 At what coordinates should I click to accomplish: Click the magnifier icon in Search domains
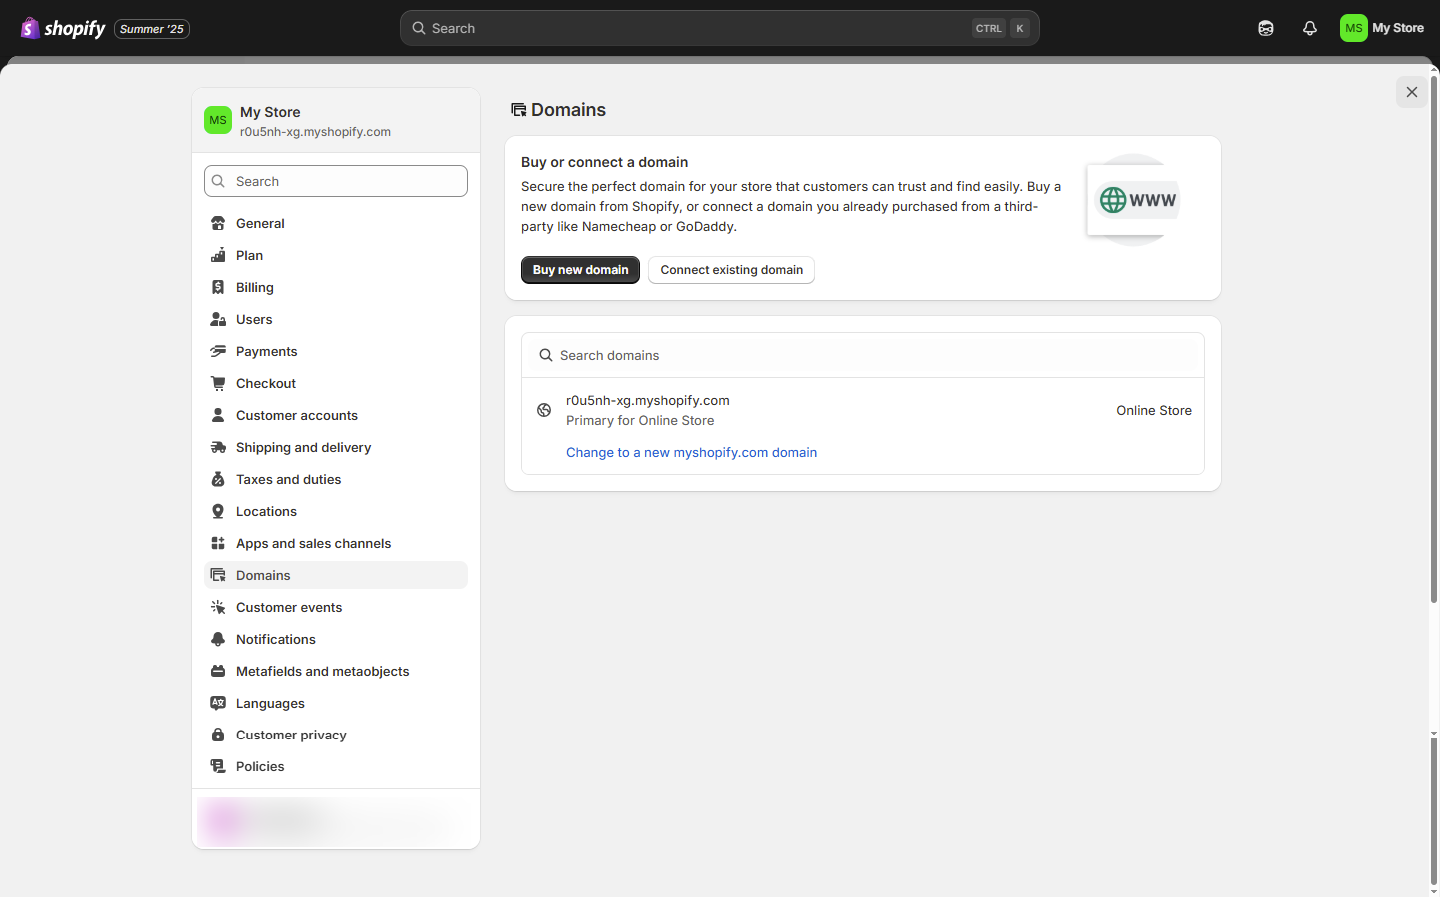(546, 355)
